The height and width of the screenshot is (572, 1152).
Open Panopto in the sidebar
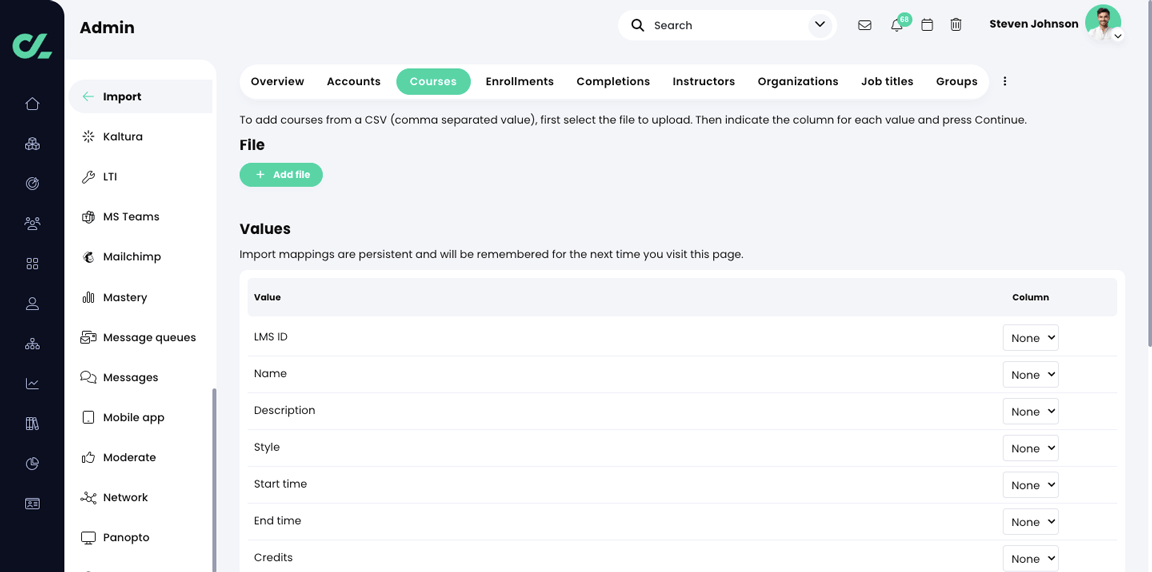(115, 537)
